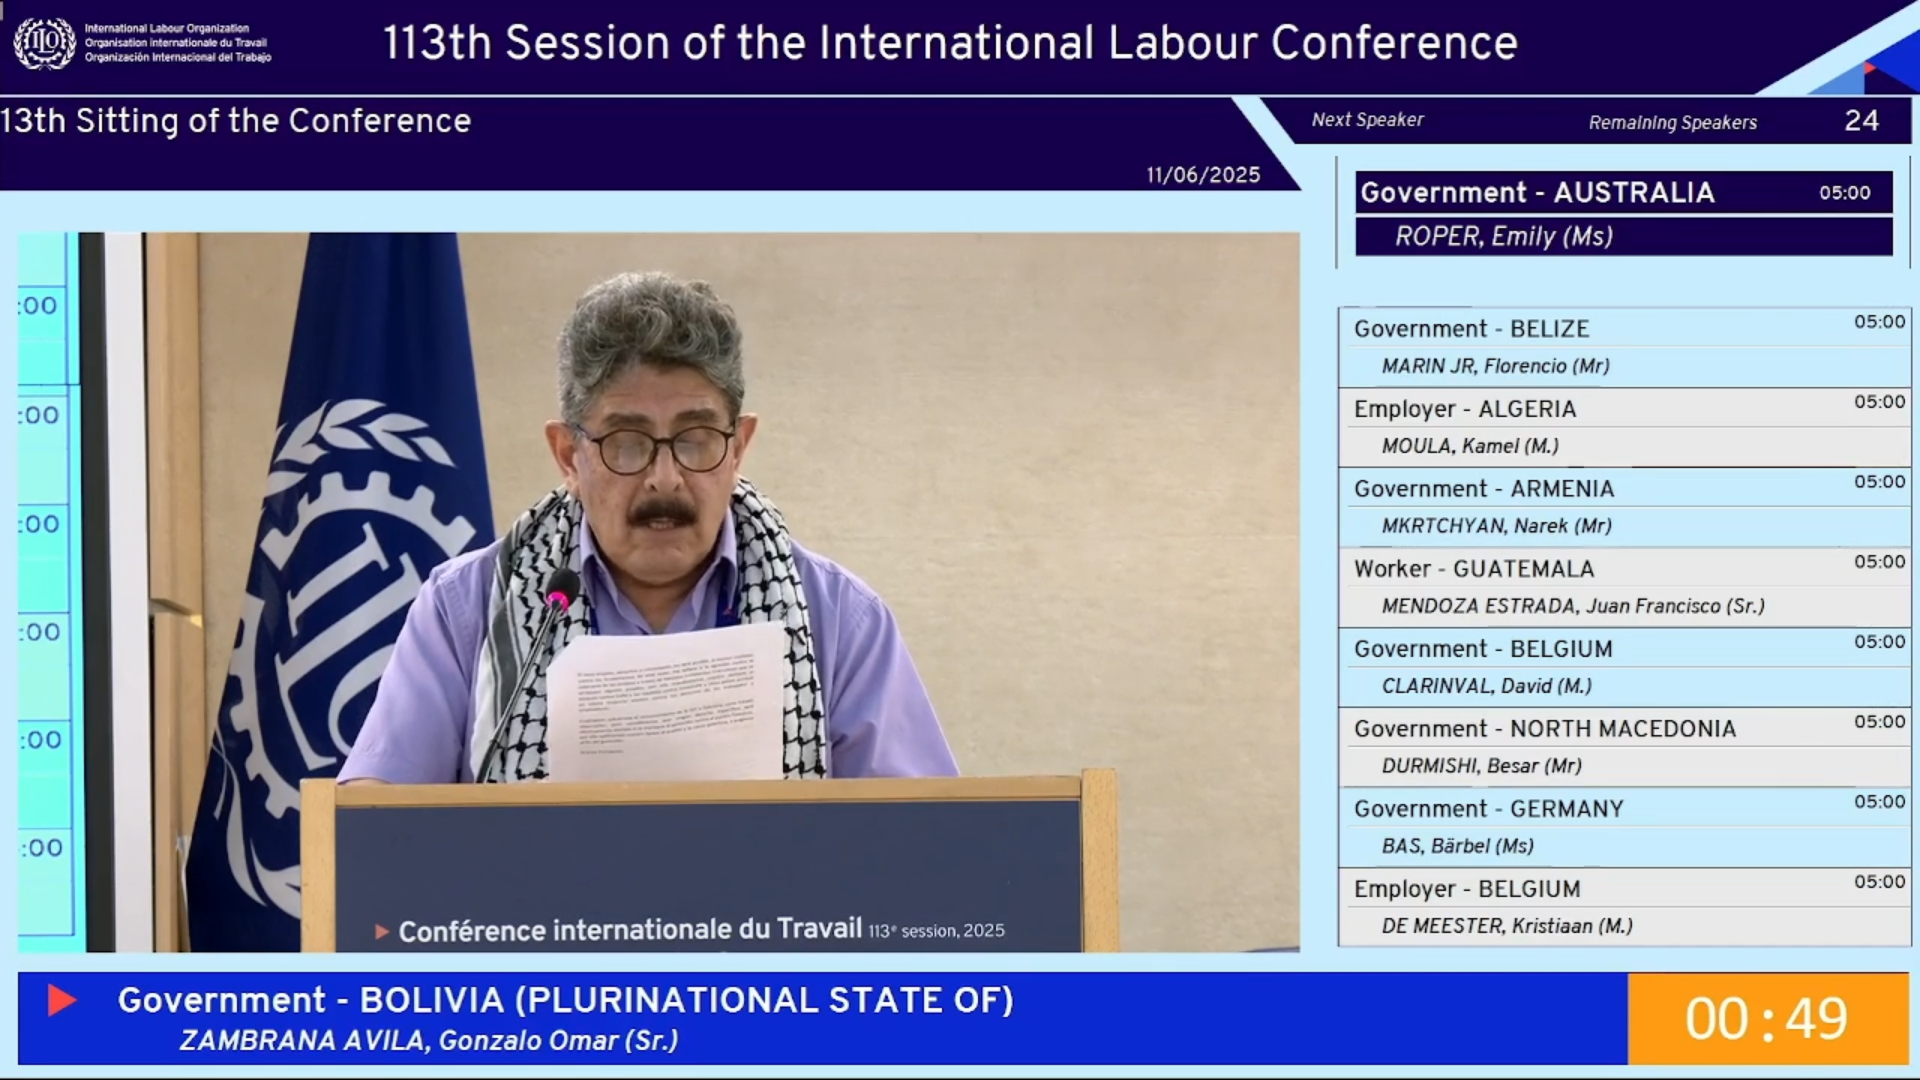Click 'MKRTCHYAN, Narek (Mr)' name

[x=1496, y=526]
